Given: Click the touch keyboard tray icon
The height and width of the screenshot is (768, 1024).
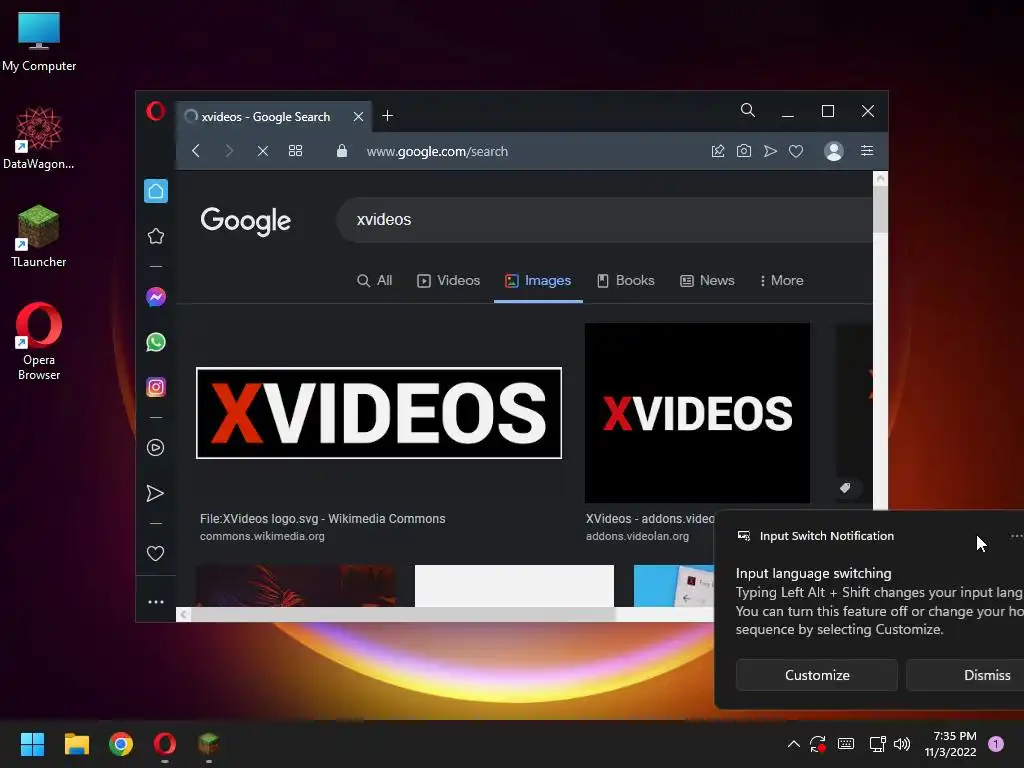Looking at the screenshot, I should (x=846, y=744).
